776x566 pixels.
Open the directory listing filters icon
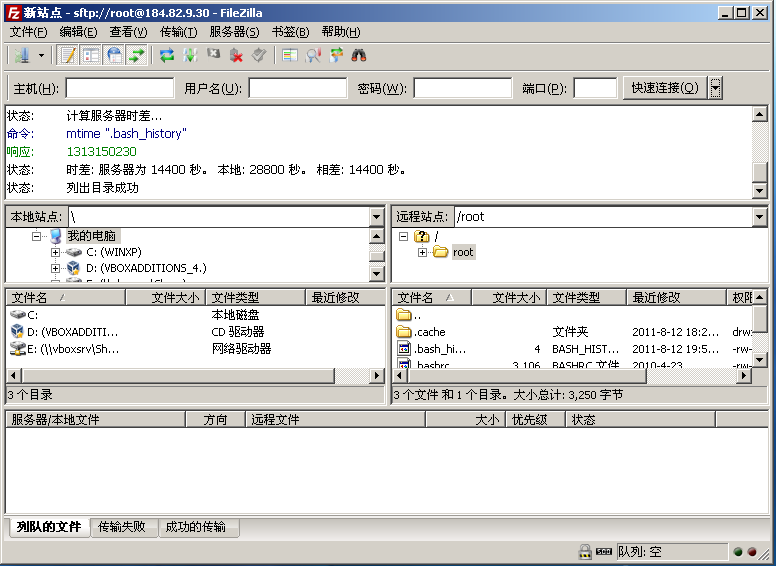tap(290, 55)
